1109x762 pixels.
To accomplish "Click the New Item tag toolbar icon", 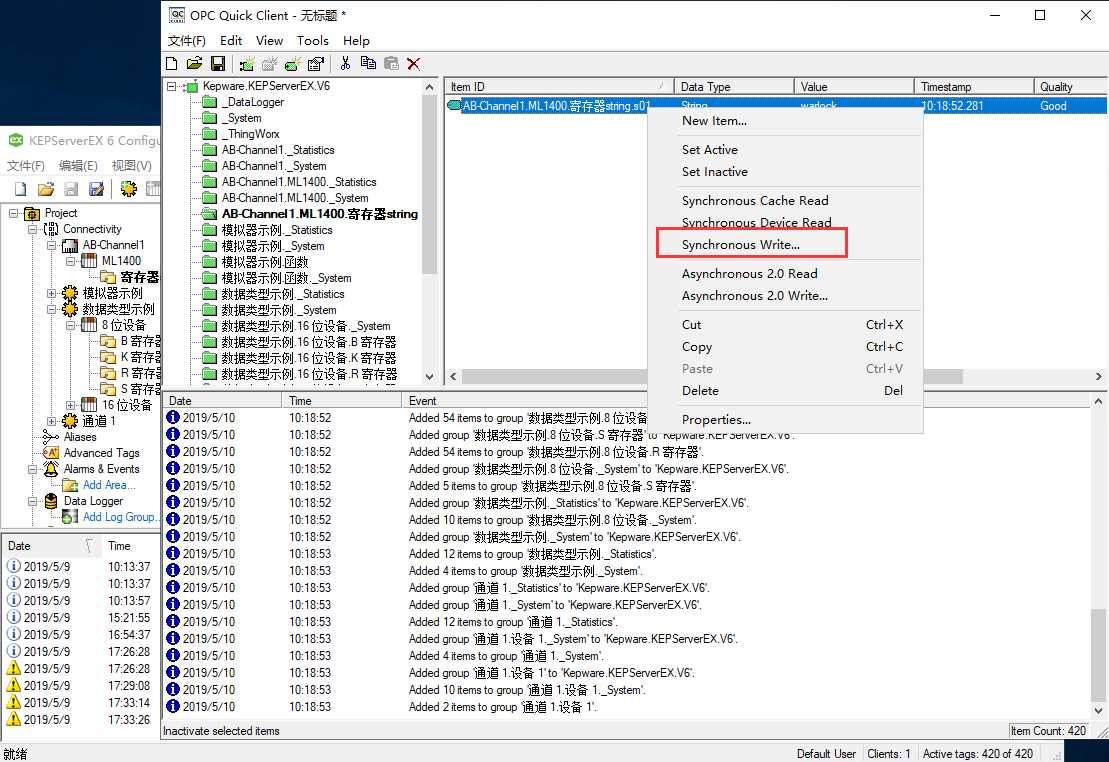I will click(292, 64).
